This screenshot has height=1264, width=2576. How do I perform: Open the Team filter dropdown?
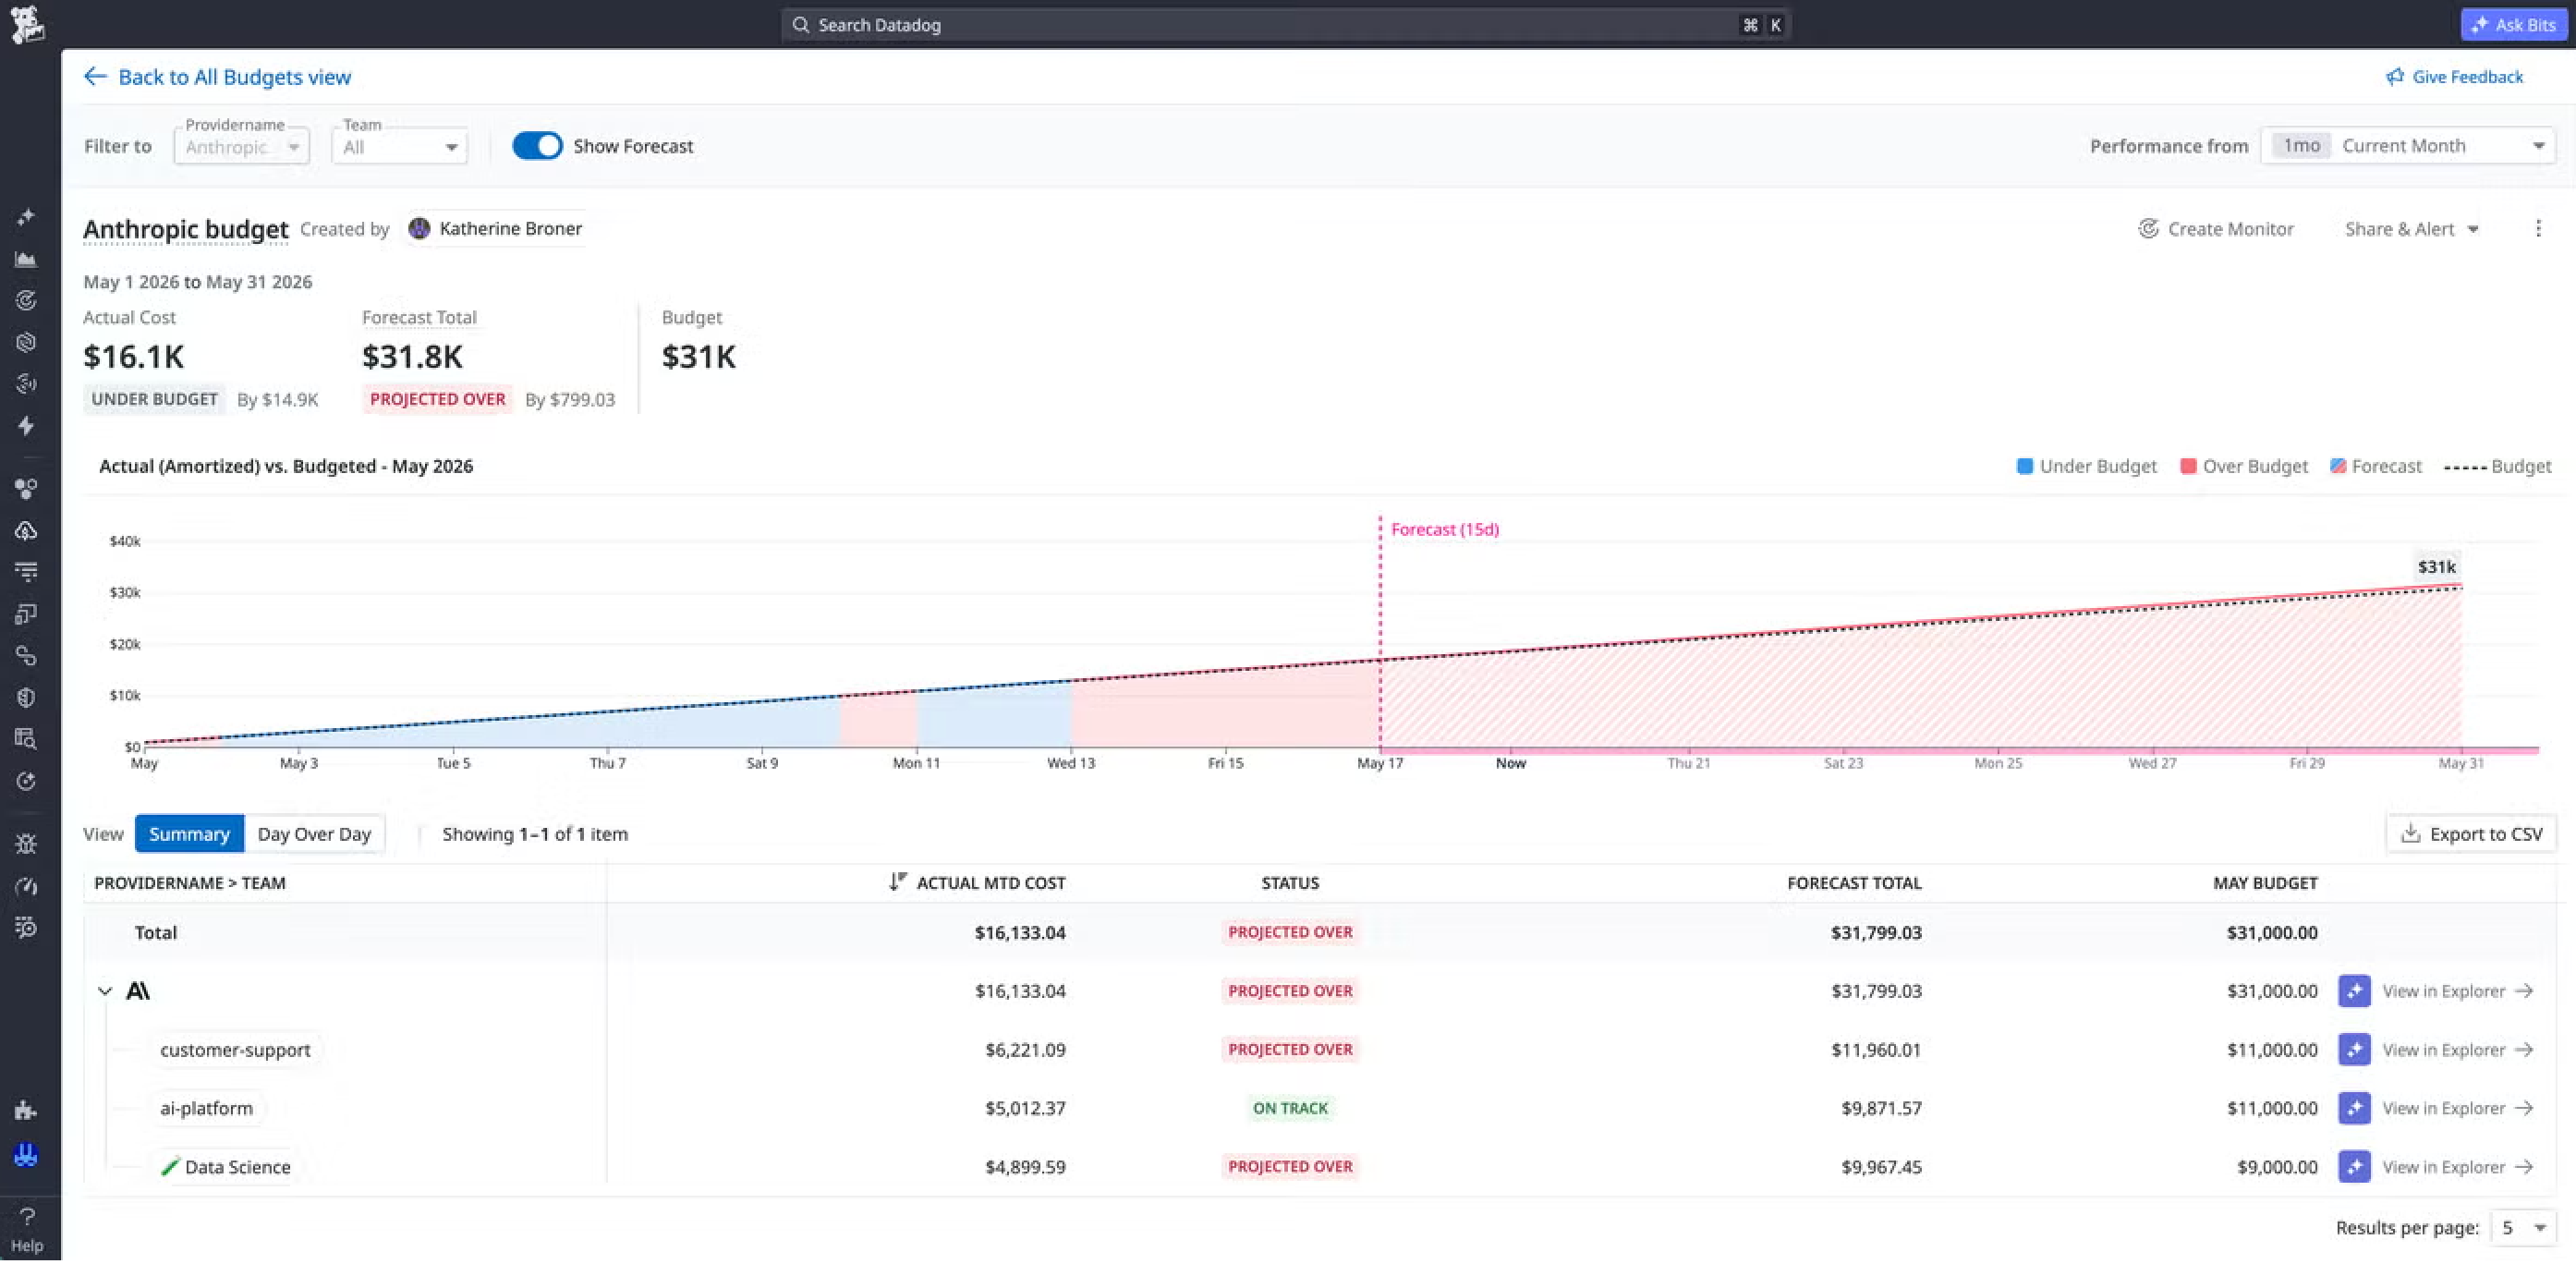click(x=400, y=147)
